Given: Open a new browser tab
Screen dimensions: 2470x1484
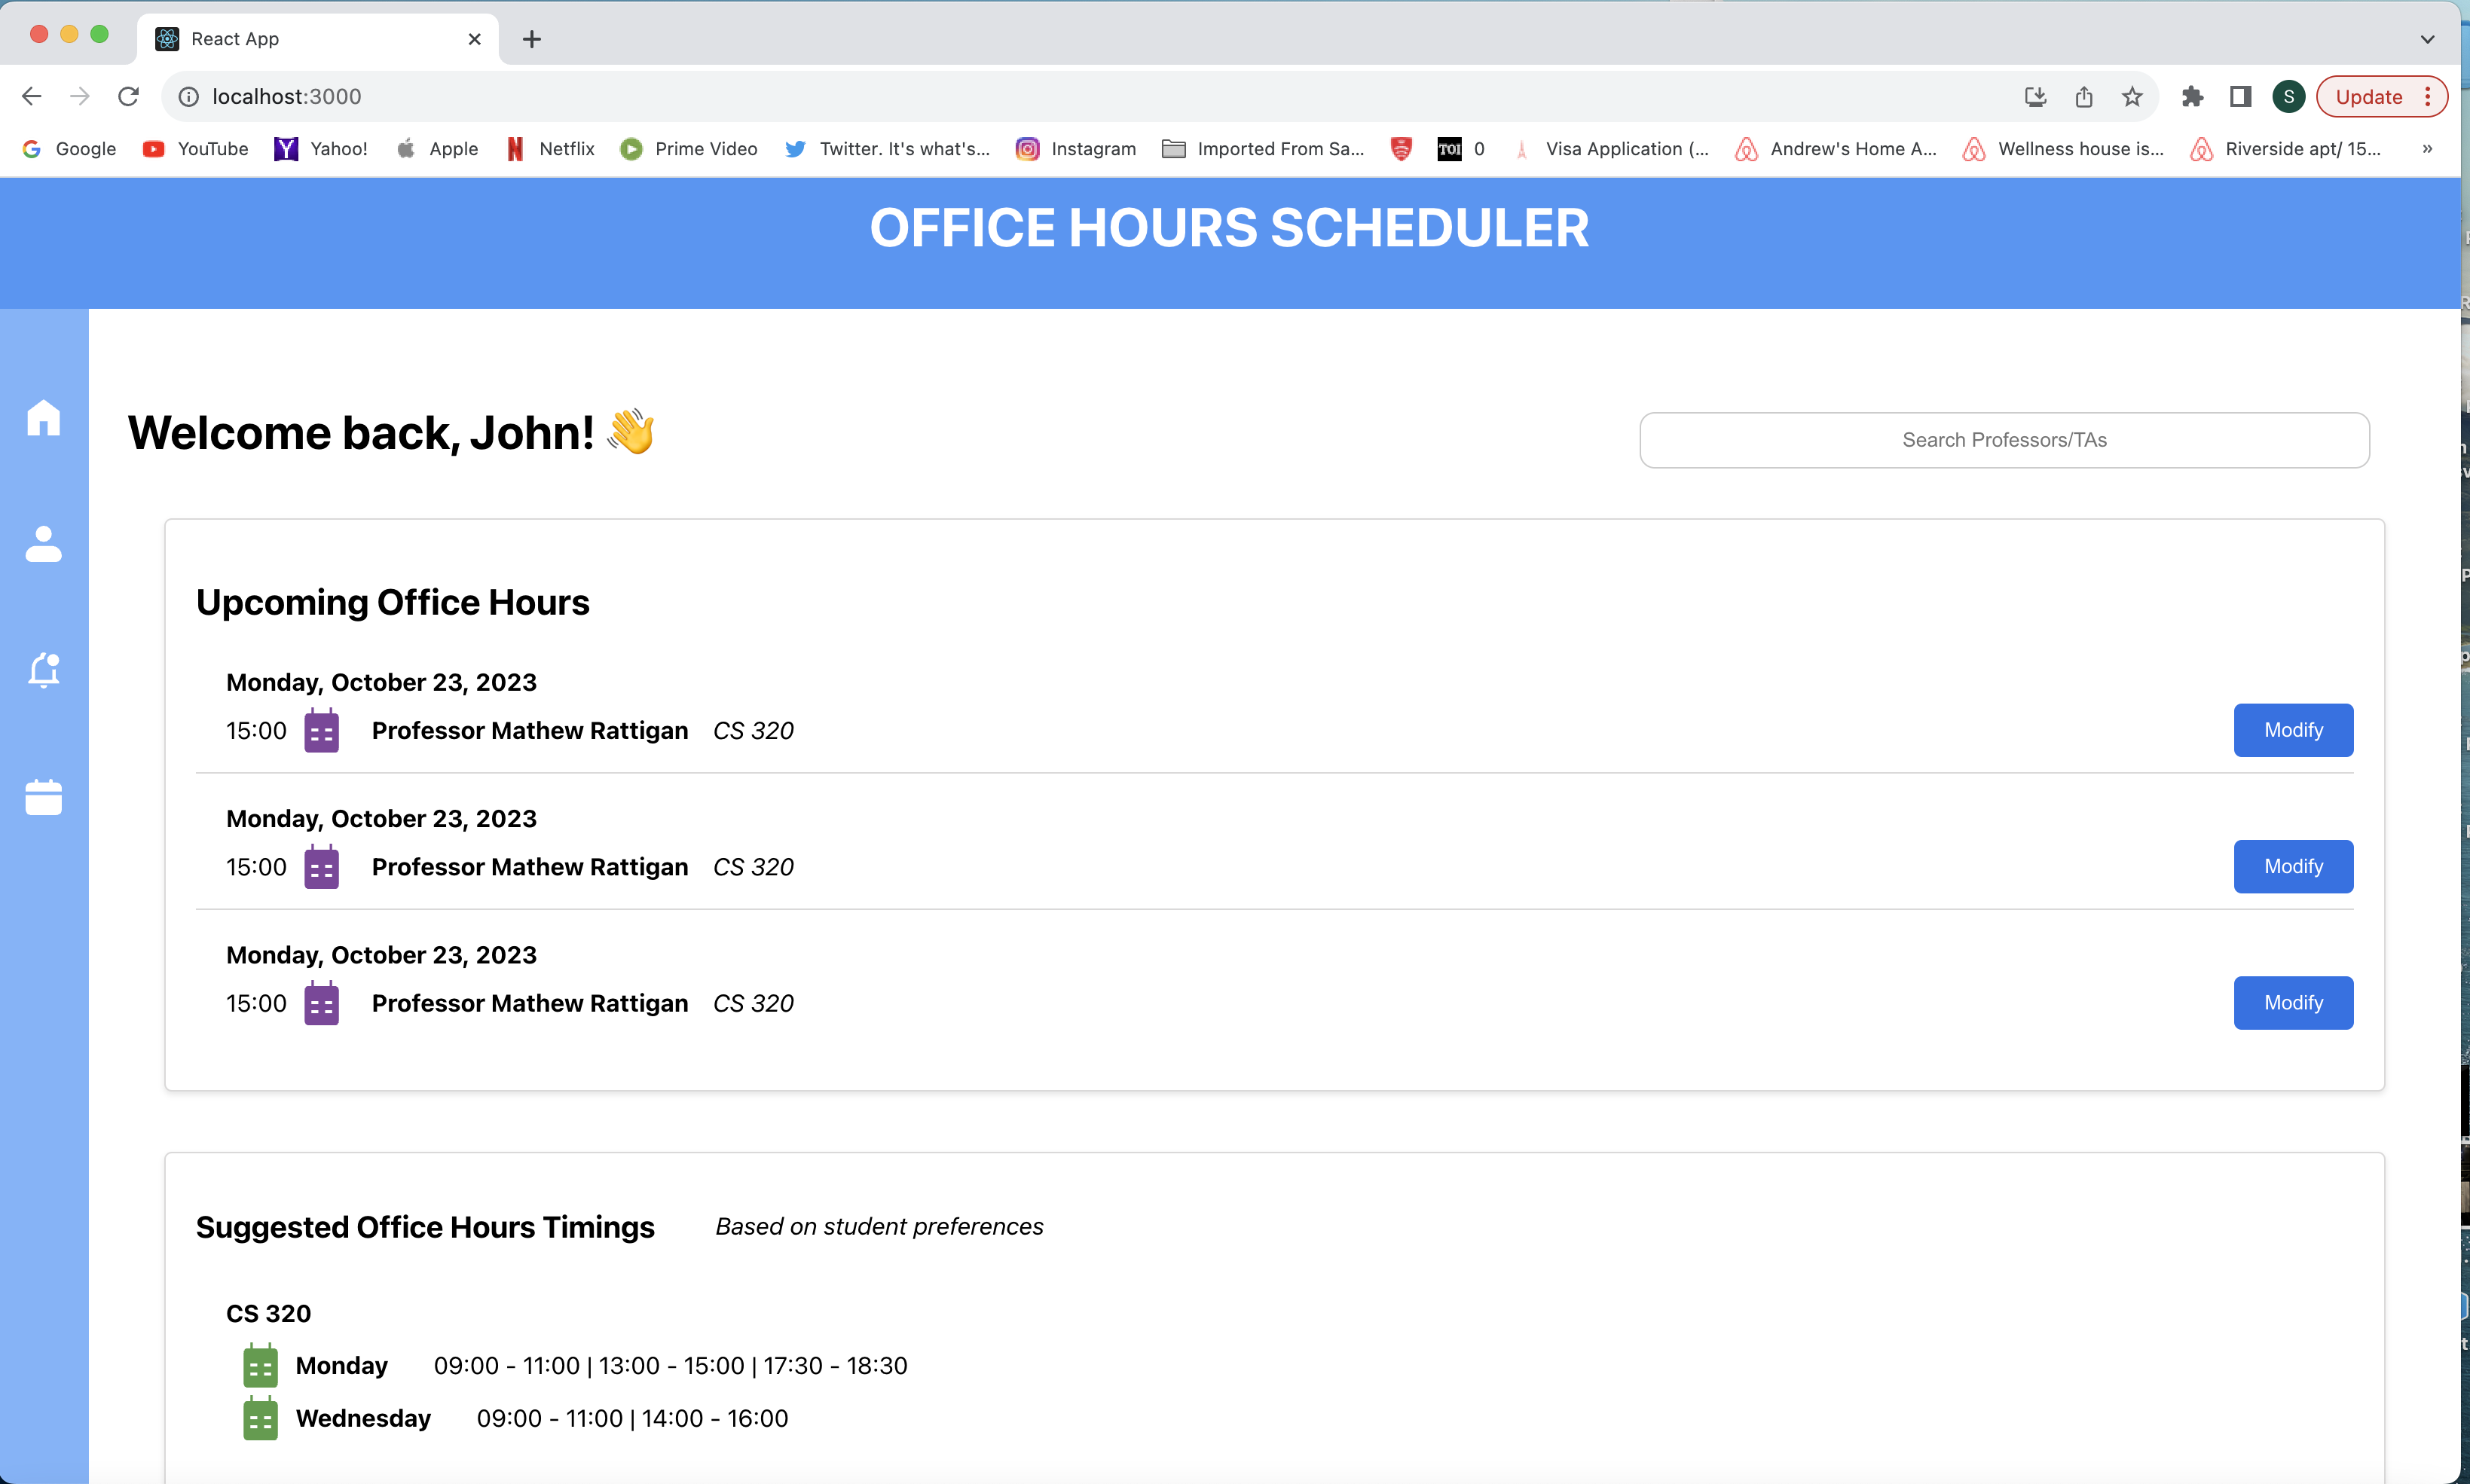Looking at the screenshot, I should tap(532, 39).
